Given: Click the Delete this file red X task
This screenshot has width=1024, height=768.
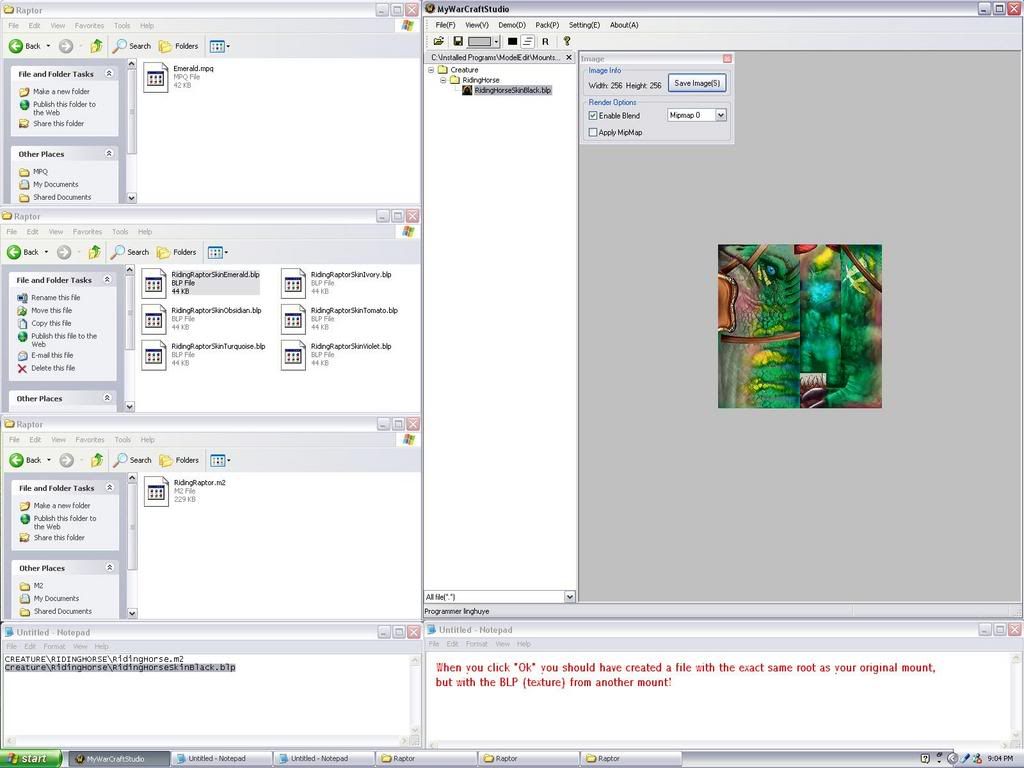Looking at the screenshot, I should click(22, 368).
